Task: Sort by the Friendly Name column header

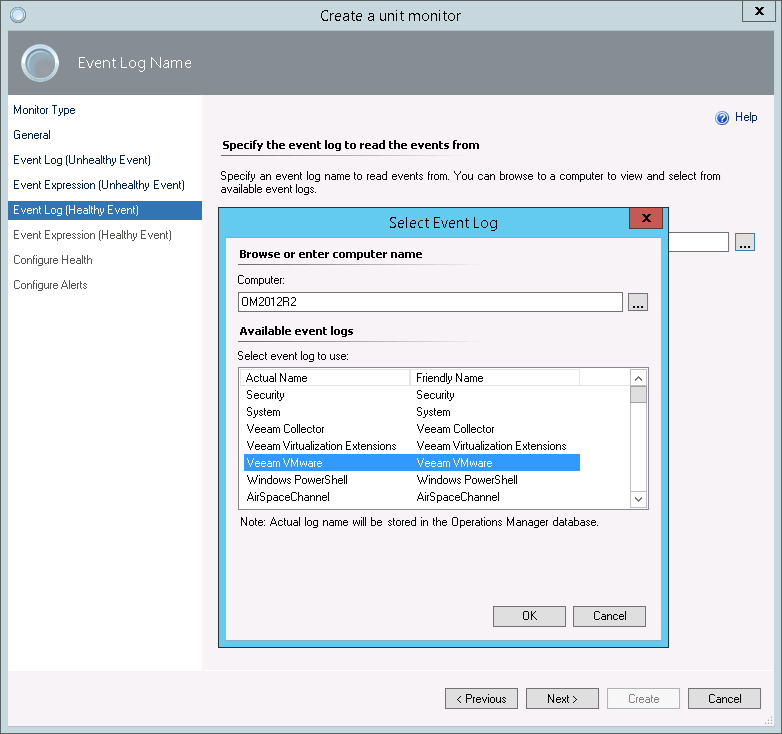Action: (x=494, y=378)
